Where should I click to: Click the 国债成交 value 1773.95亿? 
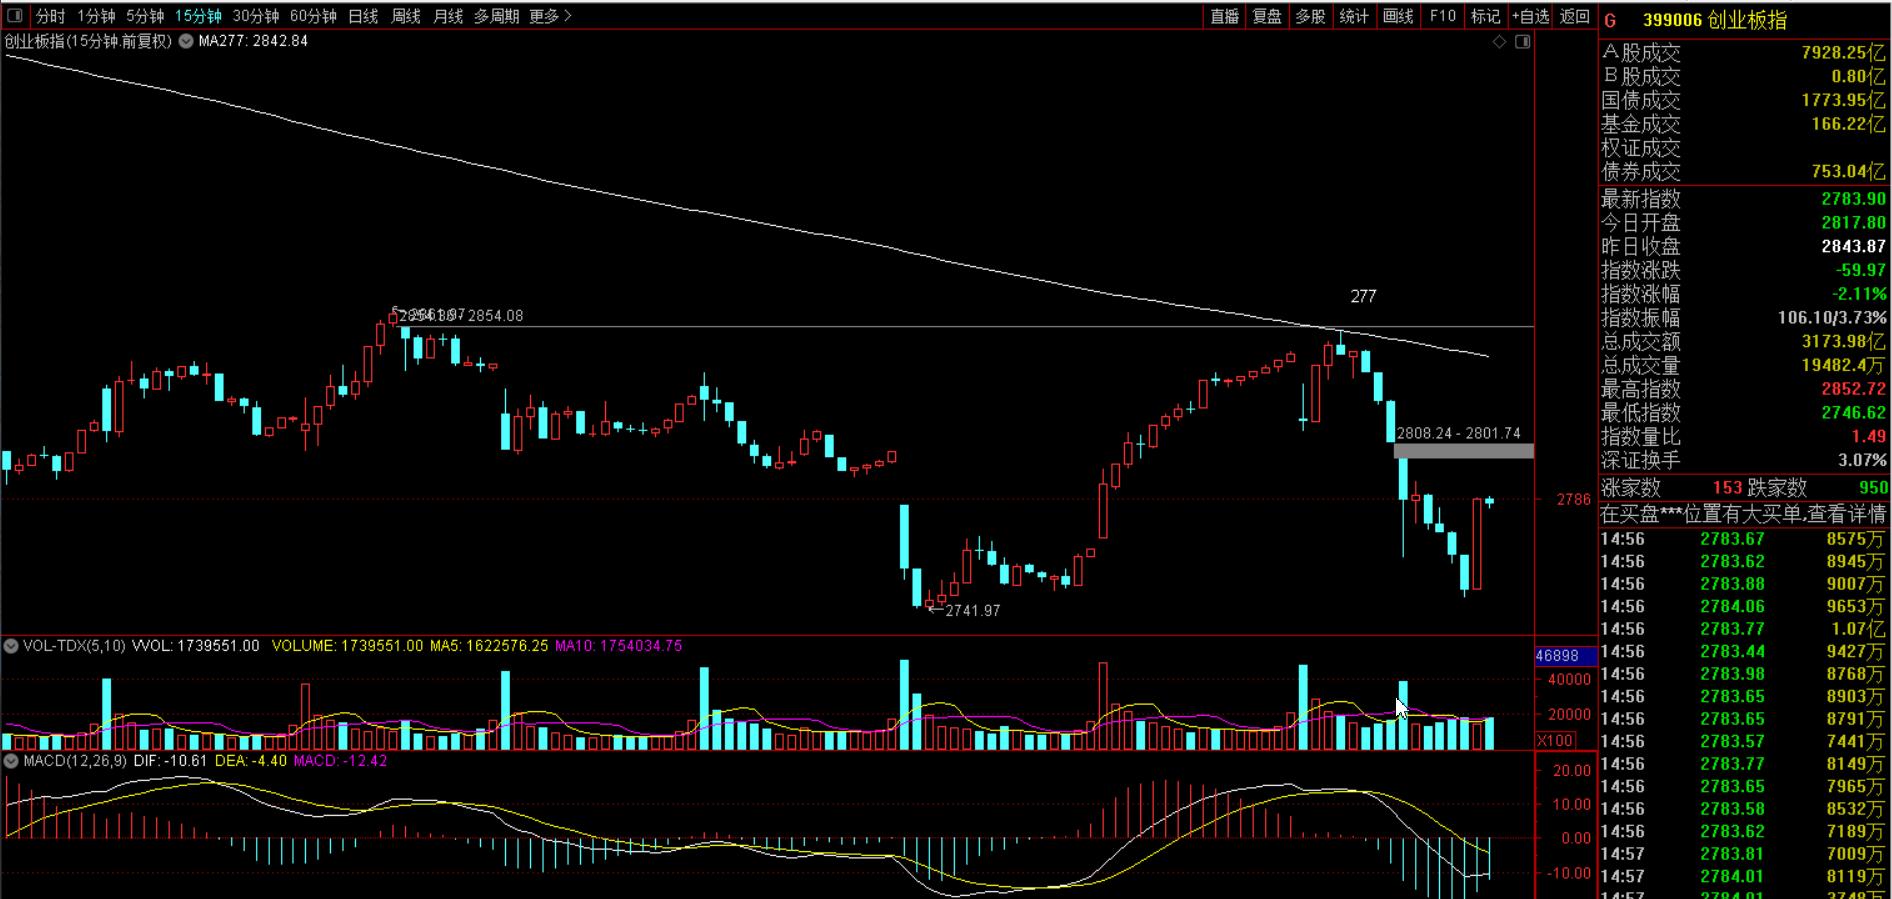[x=1843, y=100]
